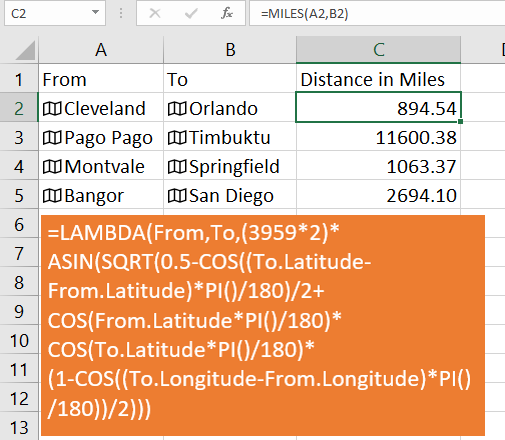Click the geography icon next to Timbuktu
The height and width of the screenshot is (440, 505).
[x=177, y=138]
